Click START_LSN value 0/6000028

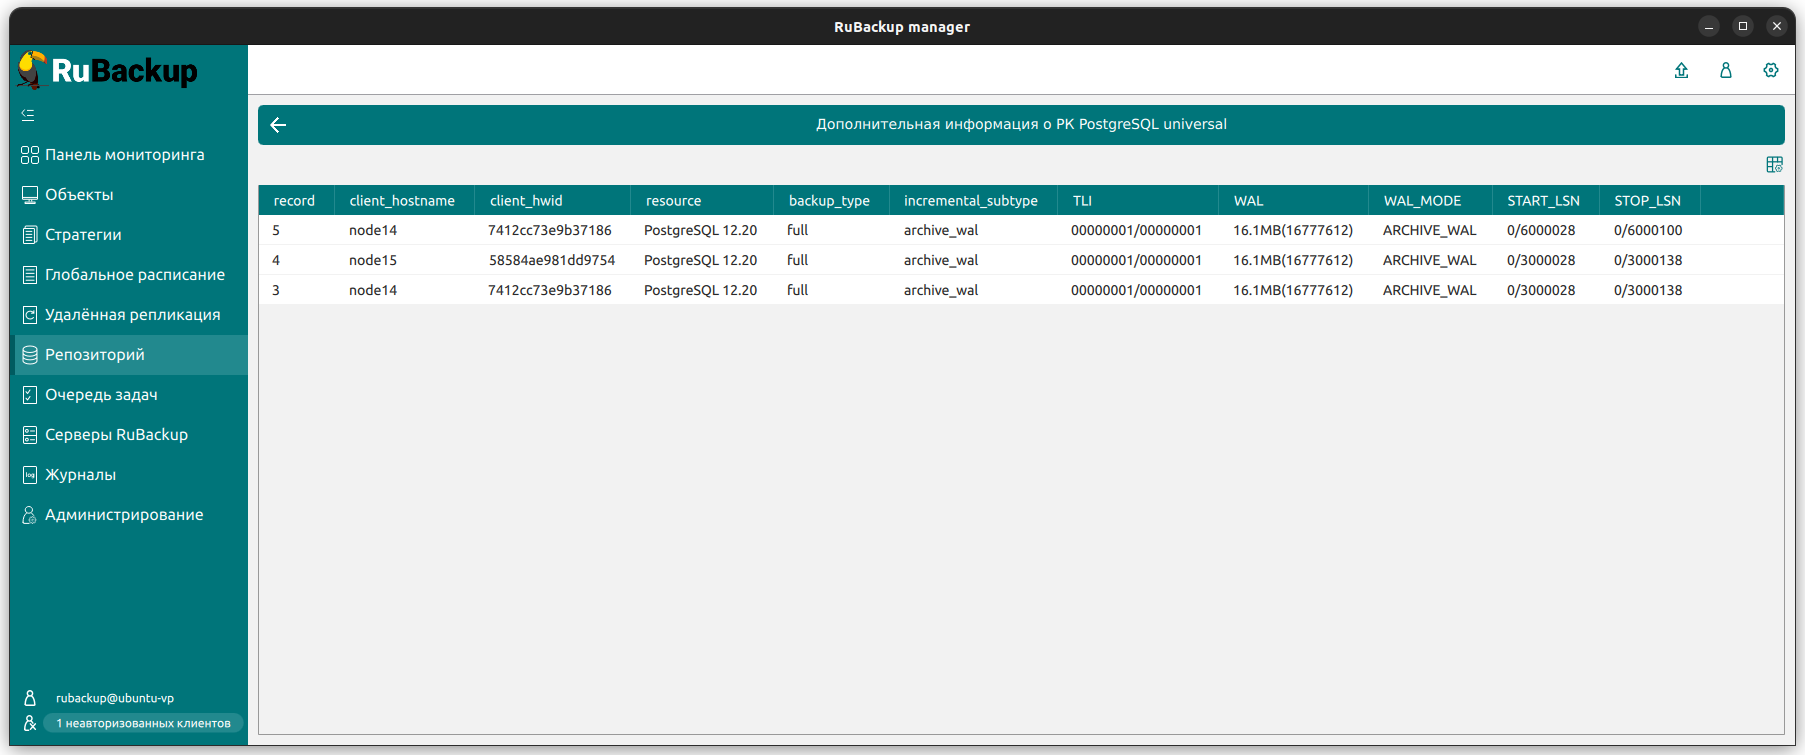[x=1541, y=230]
